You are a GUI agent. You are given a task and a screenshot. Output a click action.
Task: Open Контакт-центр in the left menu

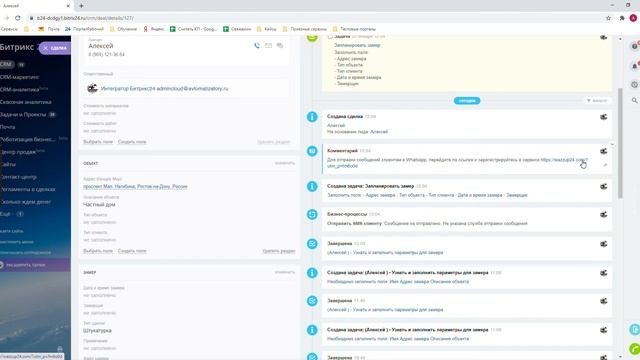[x=18, y=177]
